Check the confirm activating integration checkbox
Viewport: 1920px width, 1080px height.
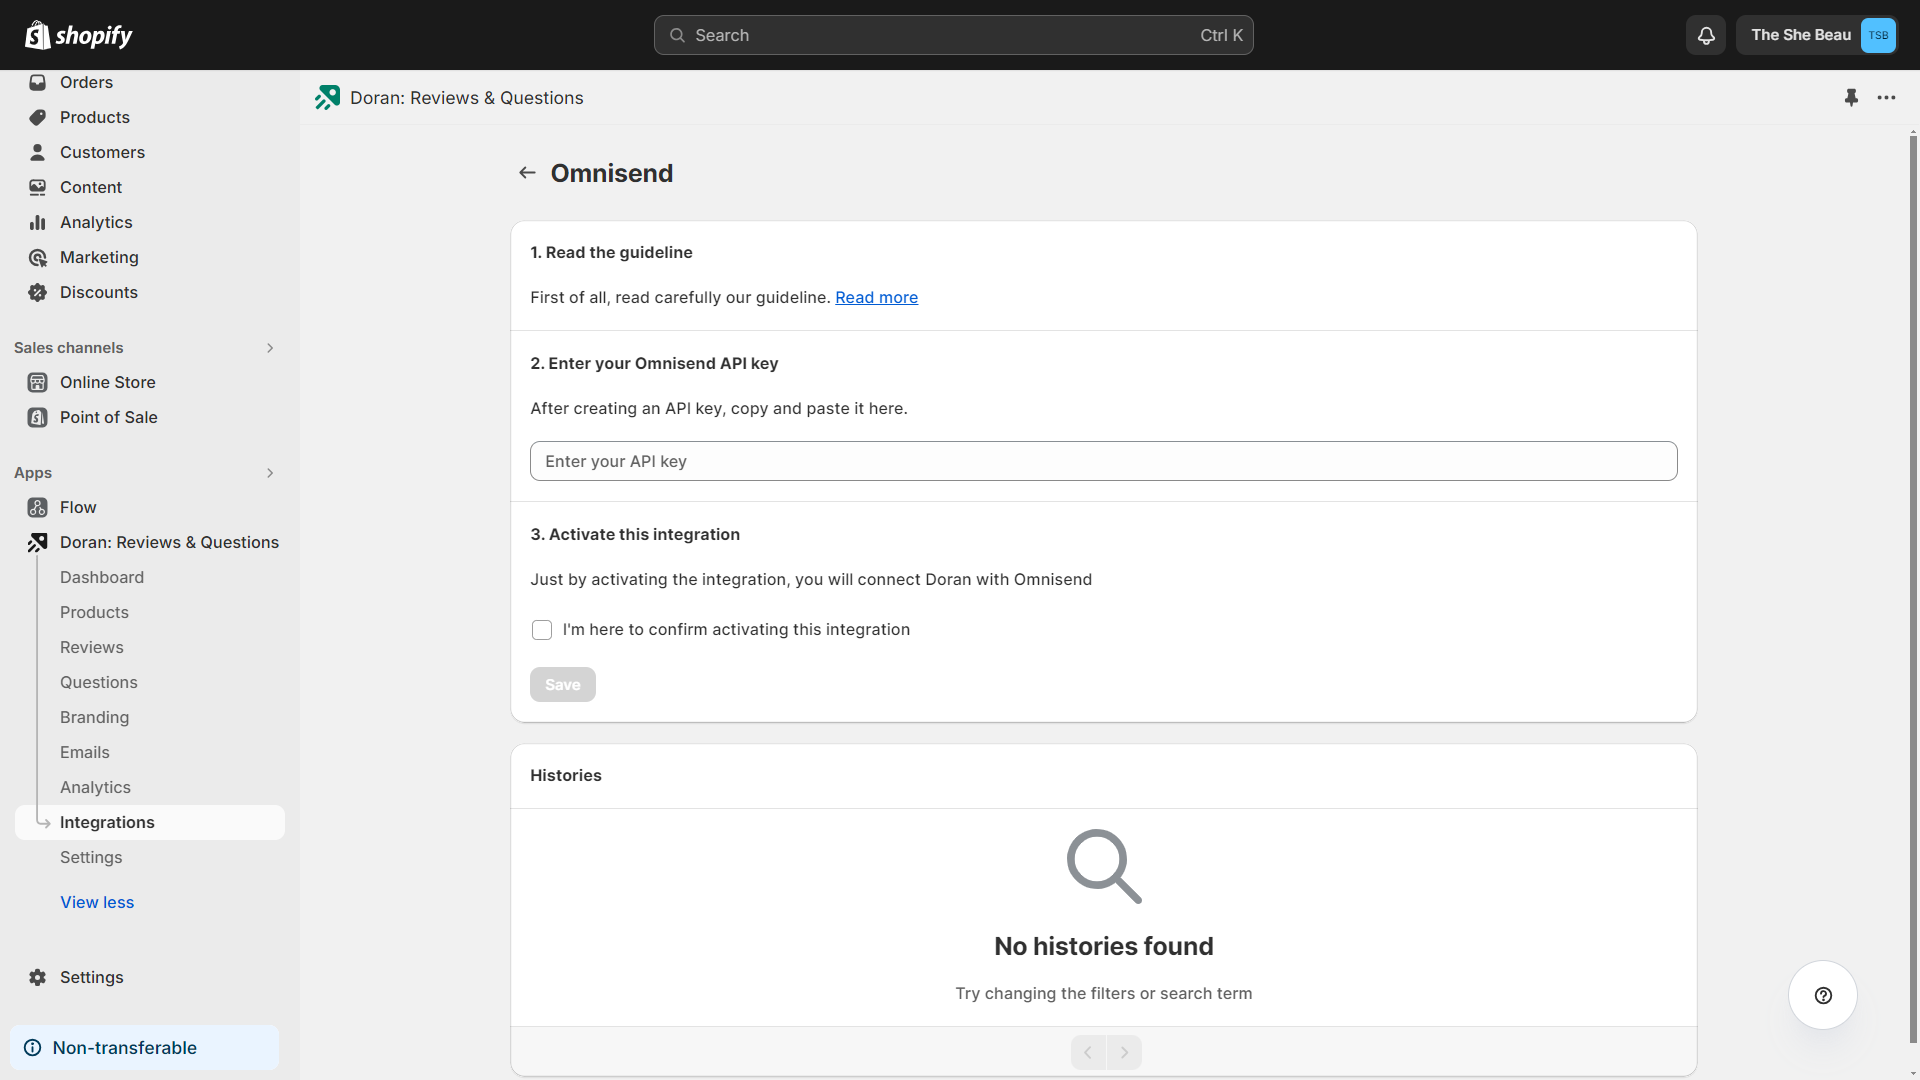[x=542, y=630]
